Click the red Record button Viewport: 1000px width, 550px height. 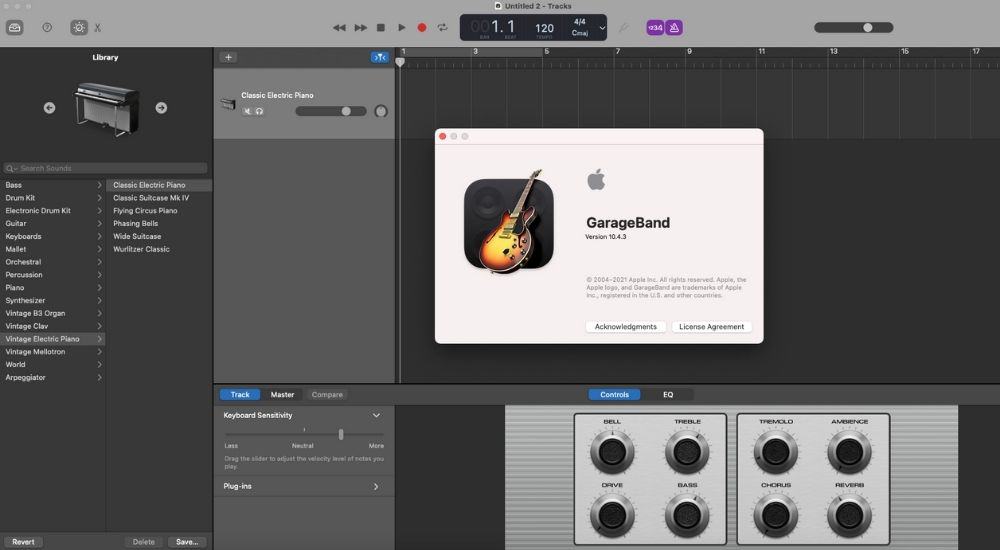(x=422, y=27)
